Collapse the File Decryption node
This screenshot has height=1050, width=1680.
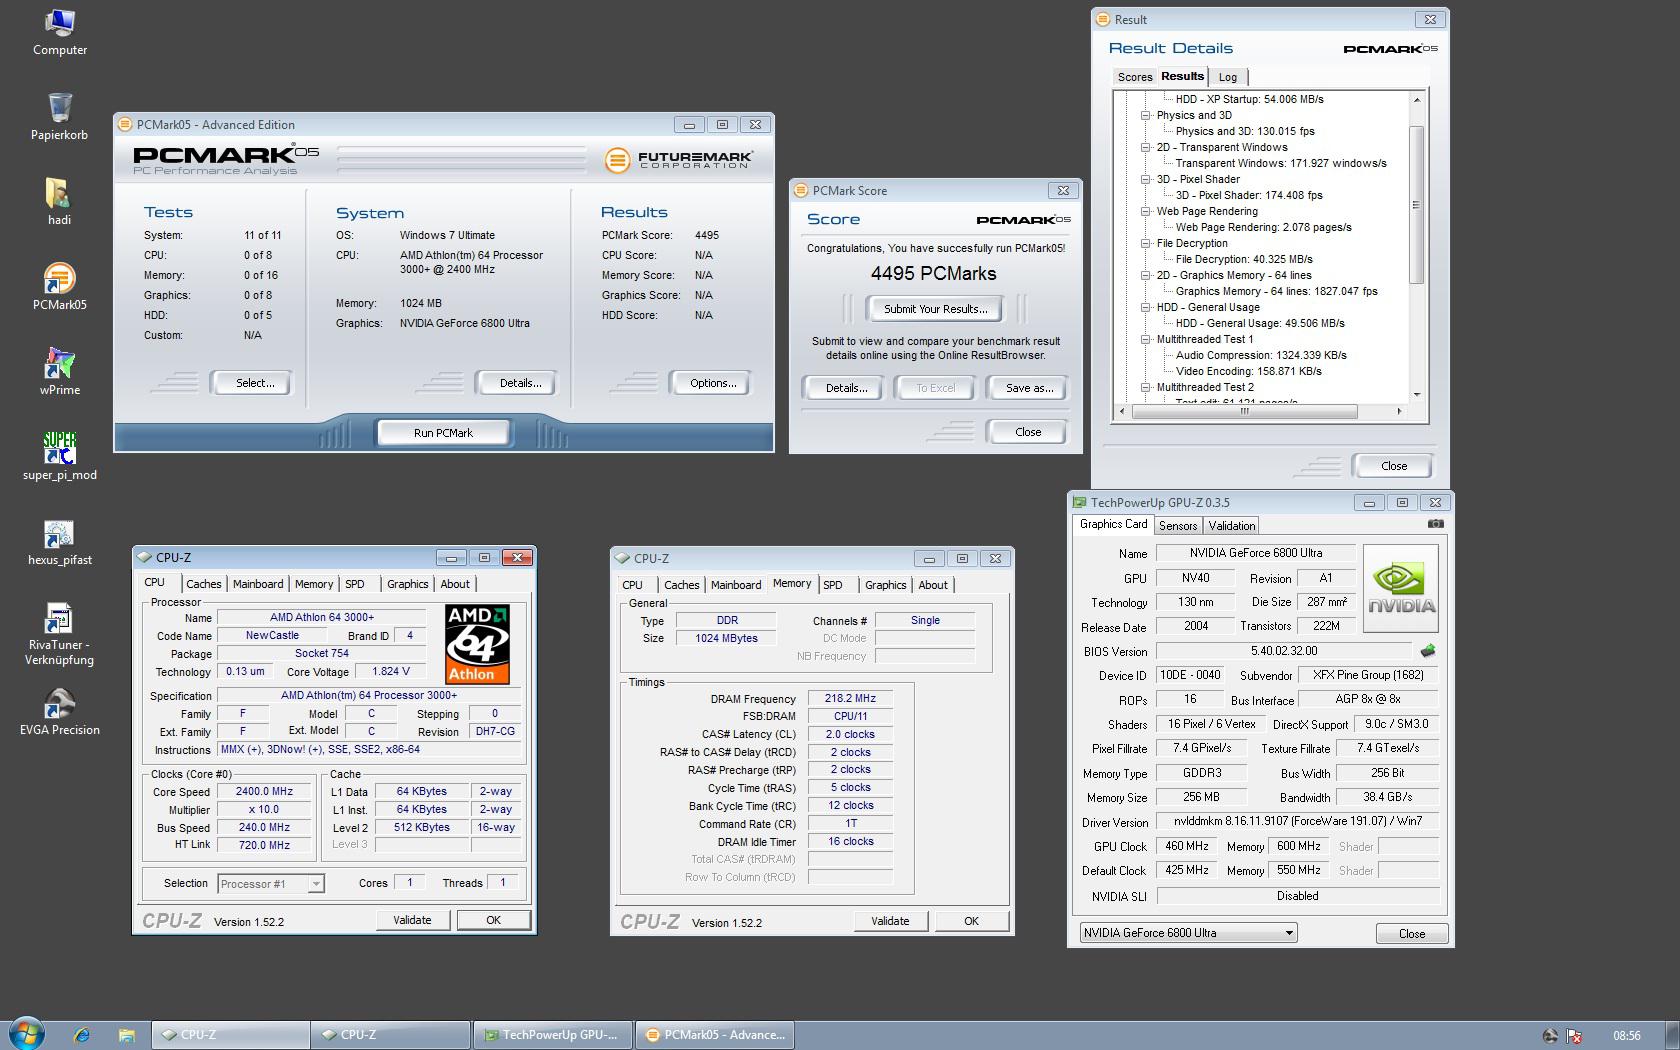click(1146, 243)
